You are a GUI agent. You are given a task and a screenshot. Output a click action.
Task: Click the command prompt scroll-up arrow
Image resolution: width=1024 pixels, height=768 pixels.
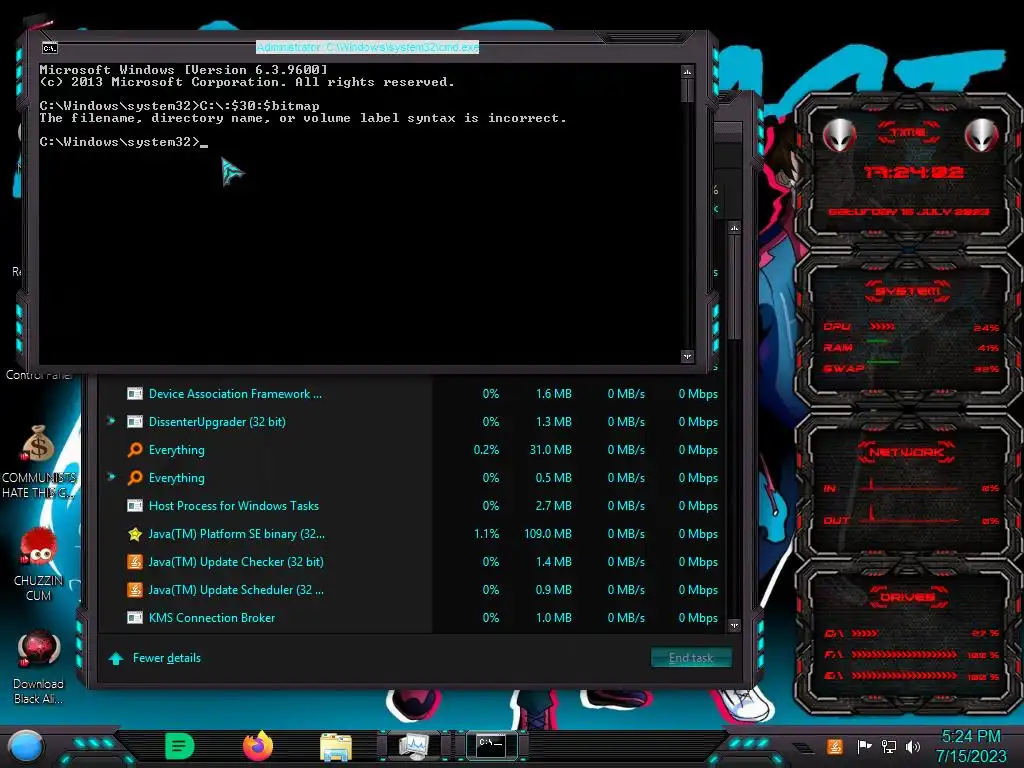pos(687,71)
